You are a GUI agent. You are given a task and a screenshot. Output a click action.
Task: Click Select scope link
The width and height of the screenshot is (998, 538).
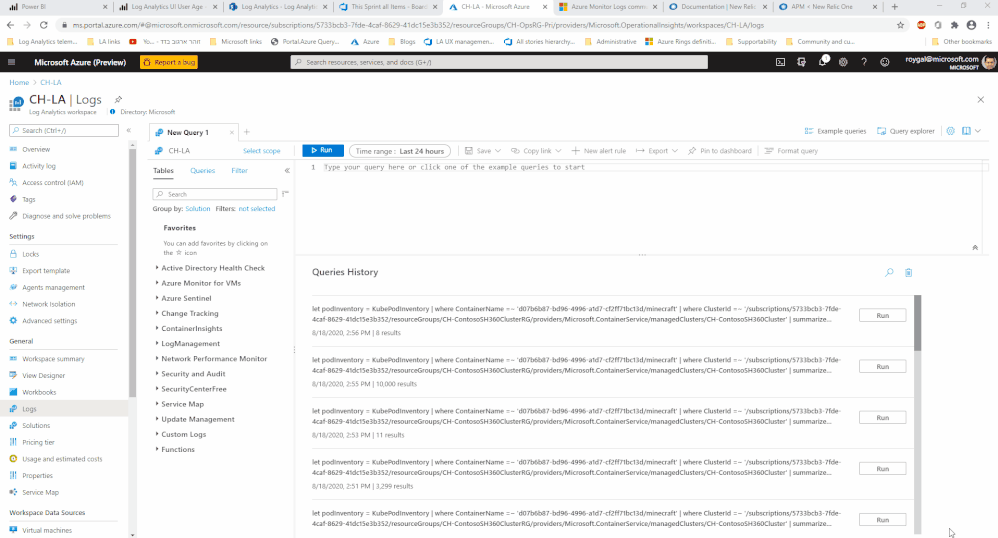pos(262,151)
